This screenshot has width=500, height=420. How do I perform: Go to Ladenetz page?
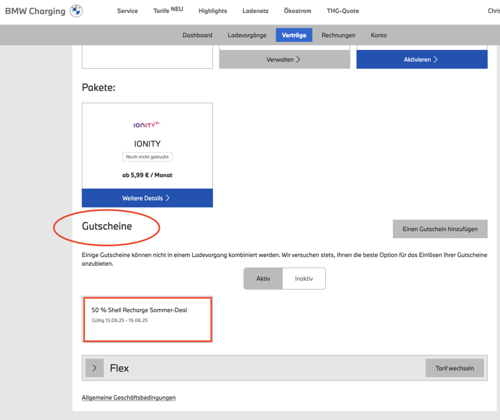click(x=255, y=11)
